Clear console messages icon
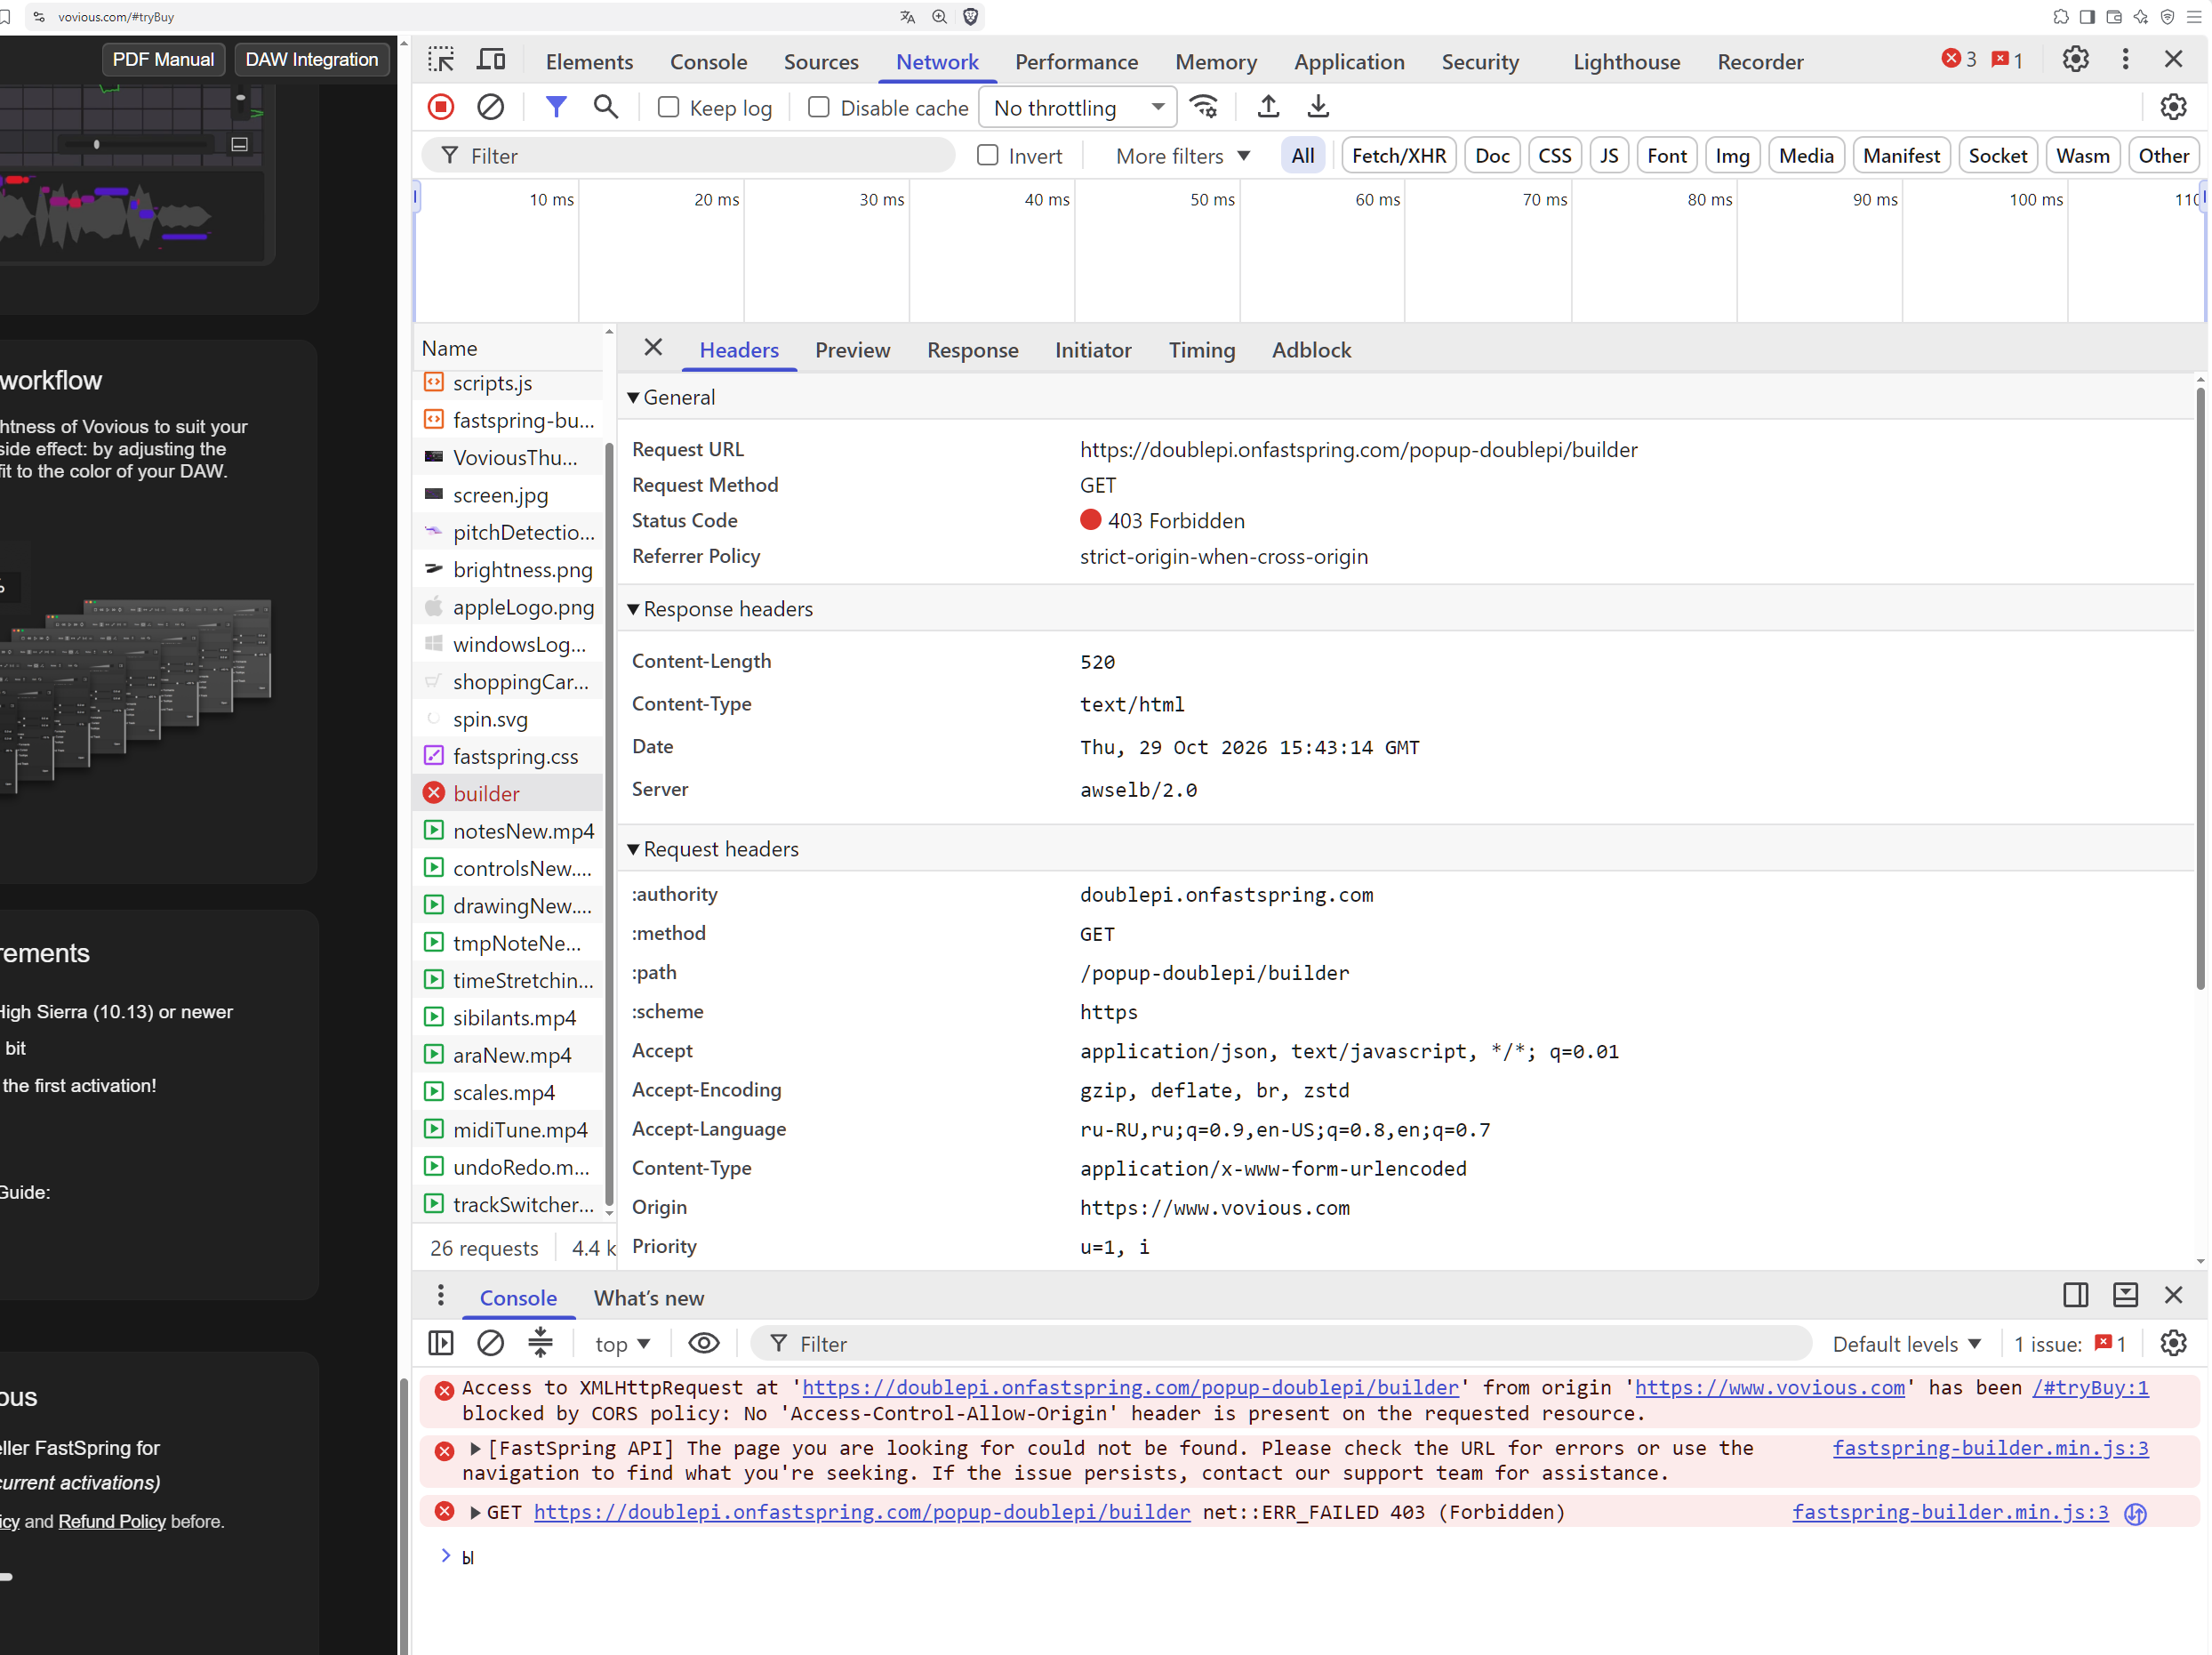The height and width of the screenshot is (1655, 2212). [x=490, y=1343]
